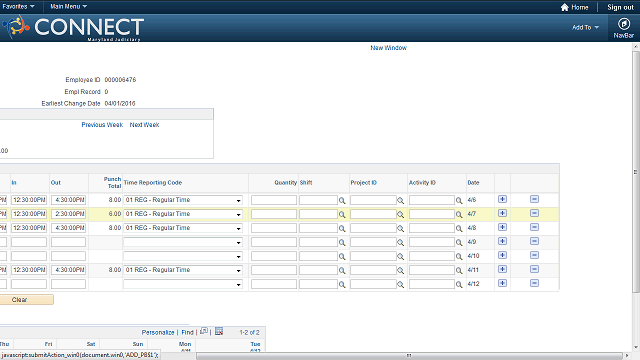The image size is (640, 360).
Task: Click the Out time field for 4/7
Action: coord(68,214)
